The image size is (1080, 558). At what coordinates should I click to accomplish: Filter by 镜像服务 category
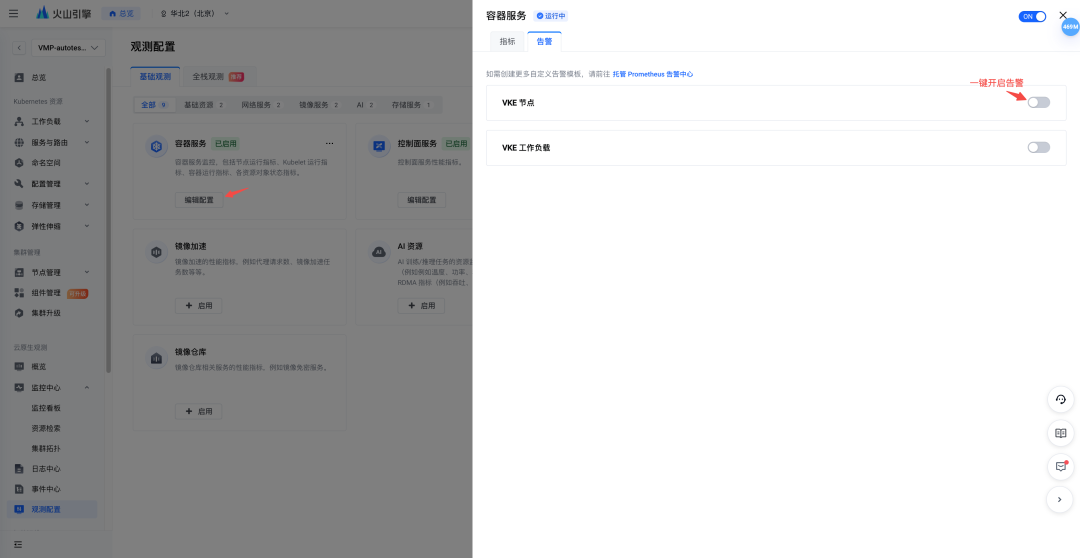(318, 105)
